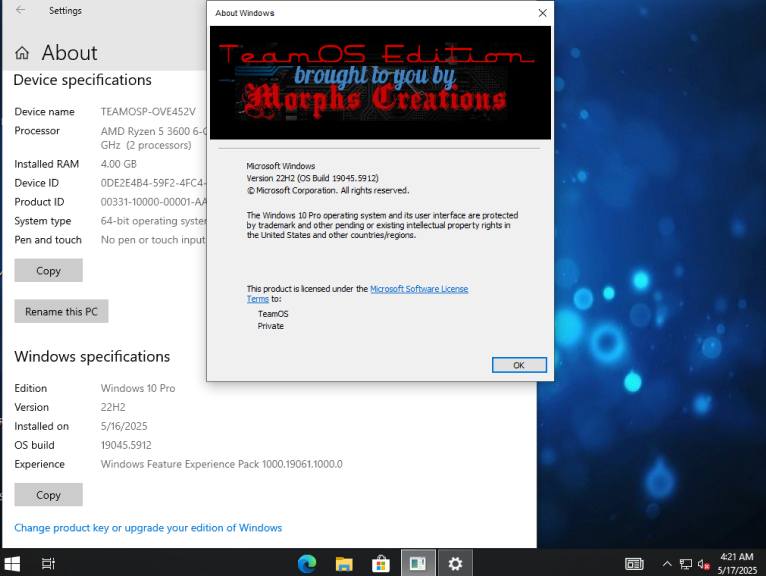Open File Explorer from taskbar
766x576 pixels.
[x=344, y=564]
